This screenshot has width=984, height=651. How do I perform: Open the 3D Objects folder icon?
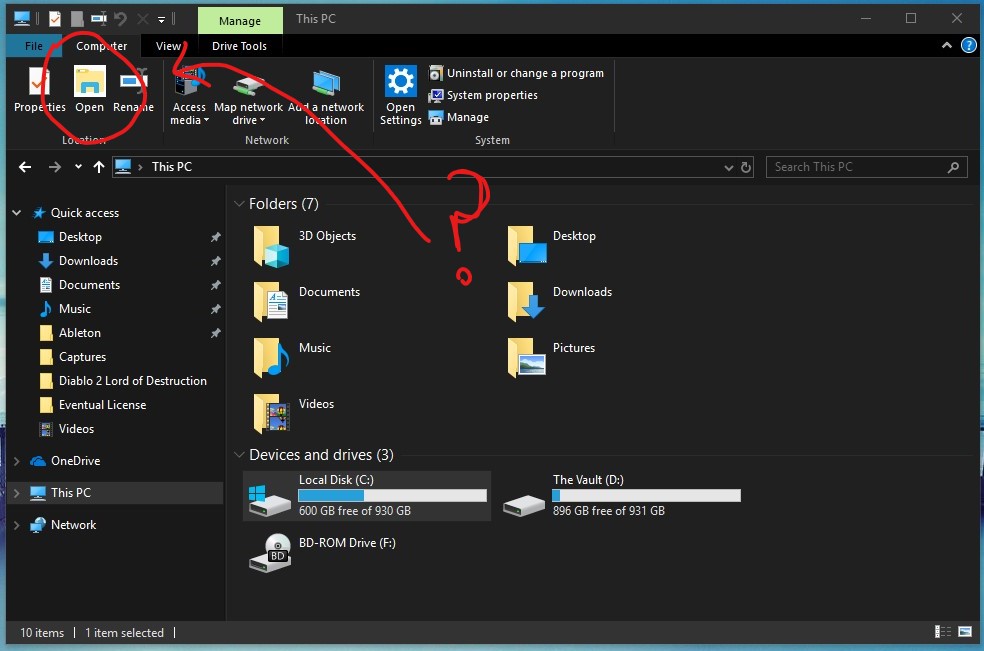pos(270,245)
